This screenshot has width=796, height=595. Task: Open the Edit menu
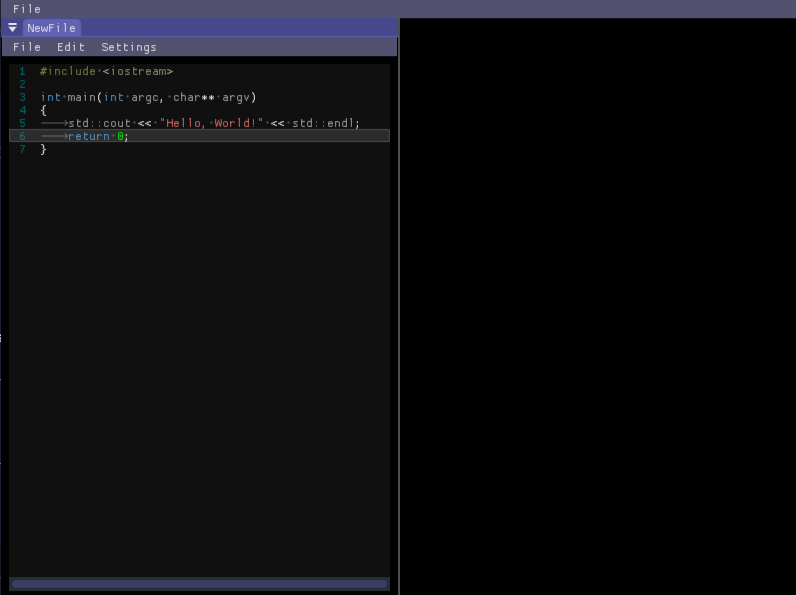point(71,47)
